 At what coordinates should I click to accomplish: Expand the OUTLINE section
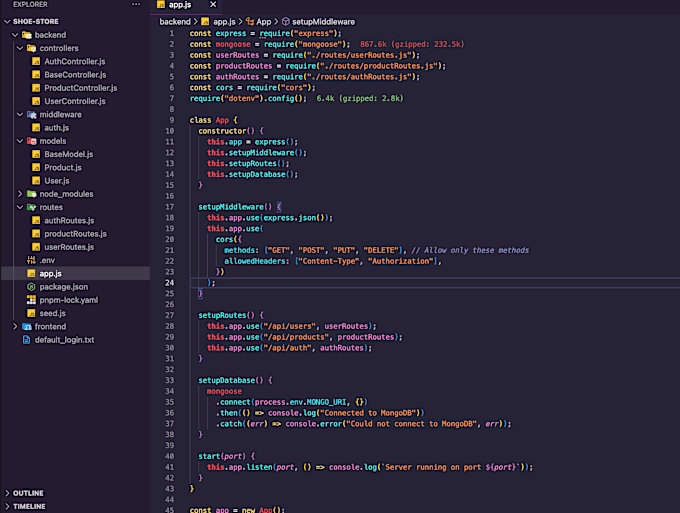(7, 493)
